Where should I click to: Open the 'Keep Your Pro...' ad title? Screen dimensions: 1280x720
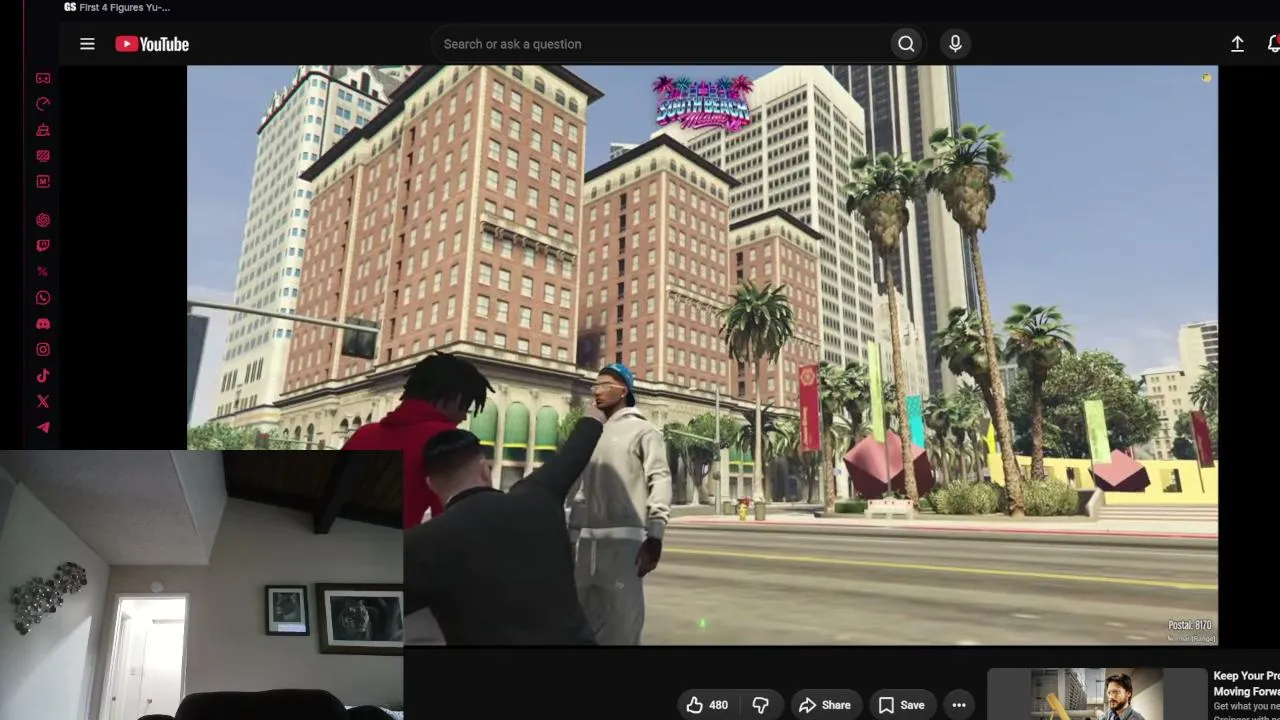point(1246,683)
